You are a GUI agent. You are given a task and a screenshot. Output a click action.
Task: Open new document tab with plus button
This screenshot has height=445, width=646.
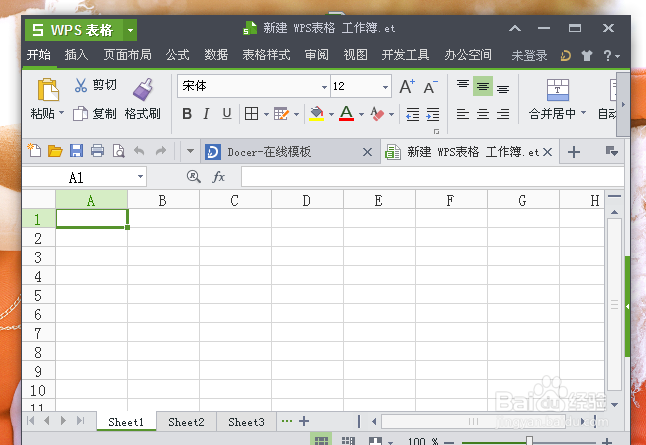[573, 152]
